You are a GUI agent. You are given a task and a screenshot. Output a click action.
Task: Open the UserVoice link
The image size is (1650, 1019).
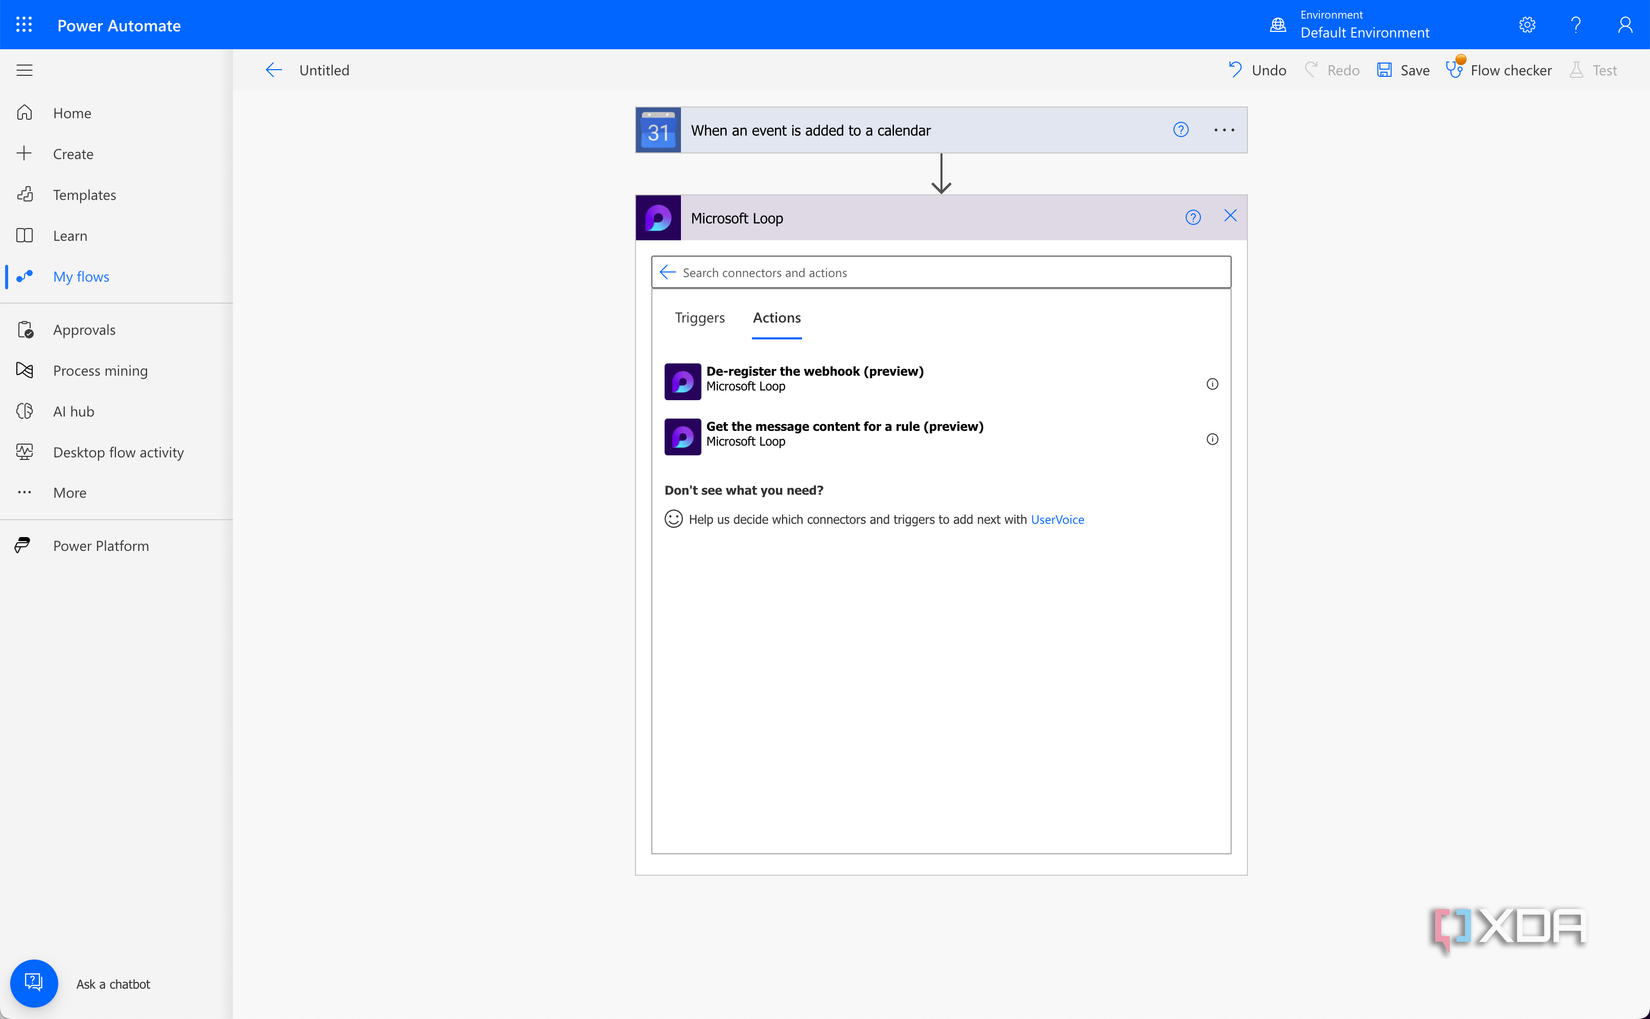coord(1057,520)
